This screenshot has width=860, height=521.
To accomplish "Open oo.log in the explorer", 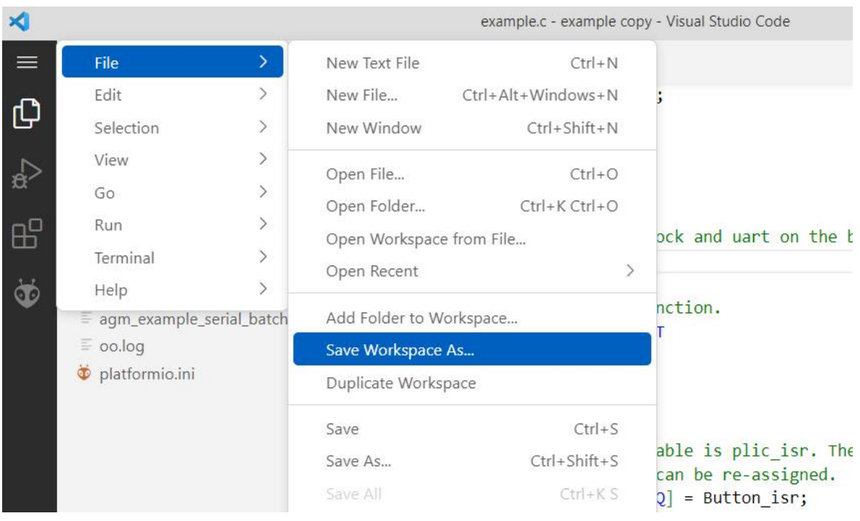I will pyautogui.click(x=122, y=346).
